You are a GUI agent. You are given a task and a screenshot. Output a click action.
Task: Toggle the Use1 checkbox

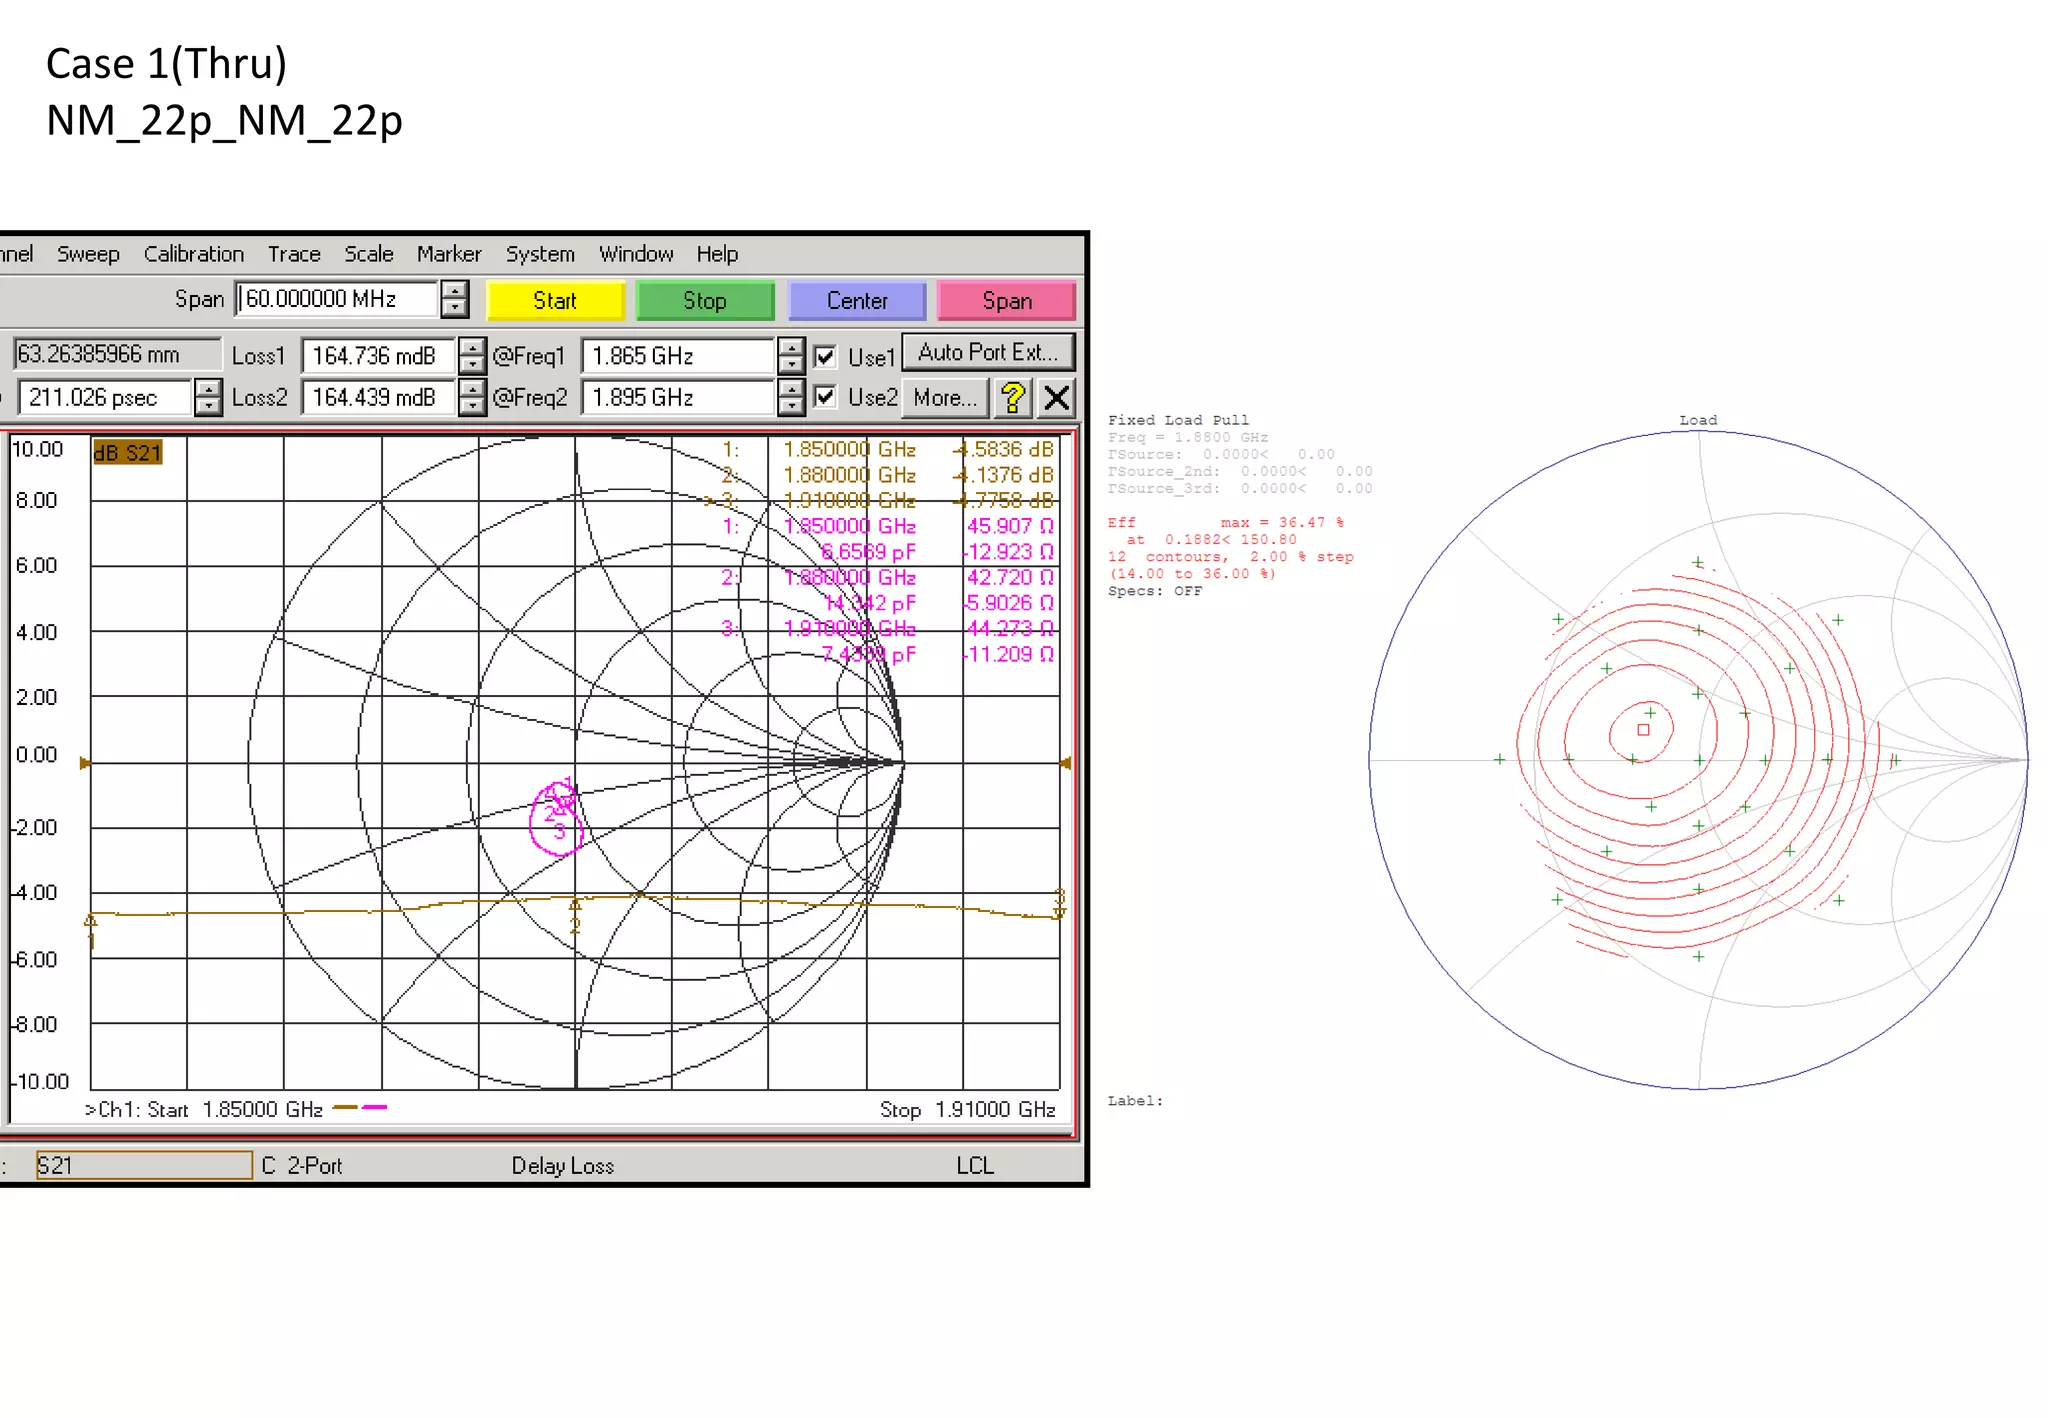coord(825,357)
